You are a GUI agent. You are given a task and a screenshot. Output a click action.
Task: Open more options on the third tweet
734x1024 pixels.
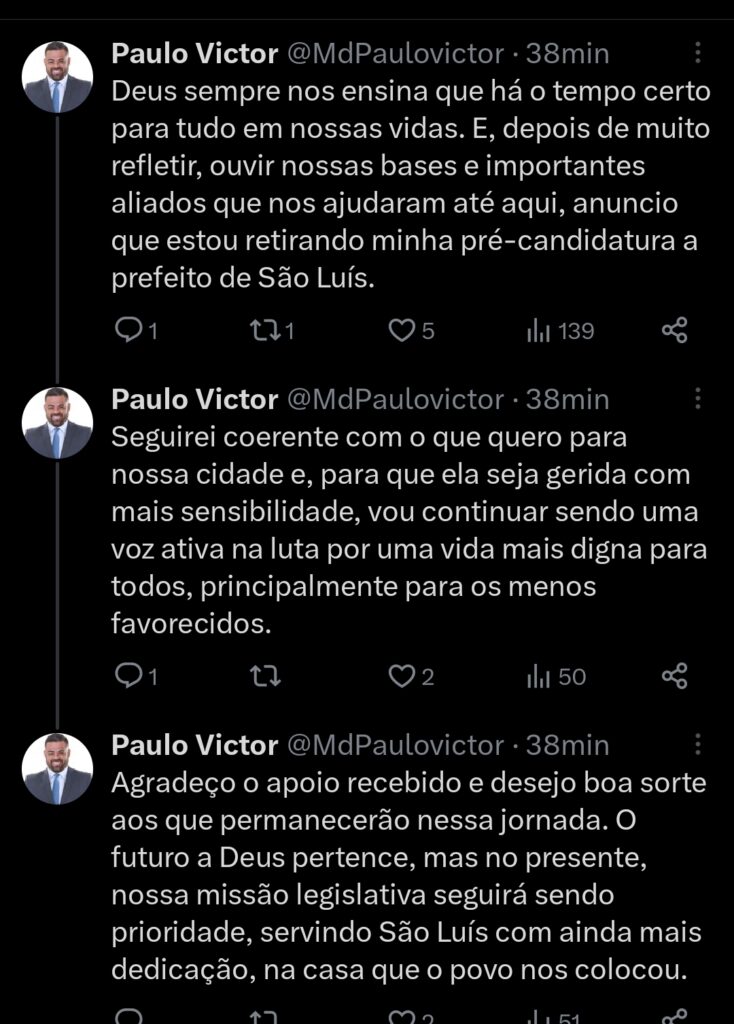698,745
